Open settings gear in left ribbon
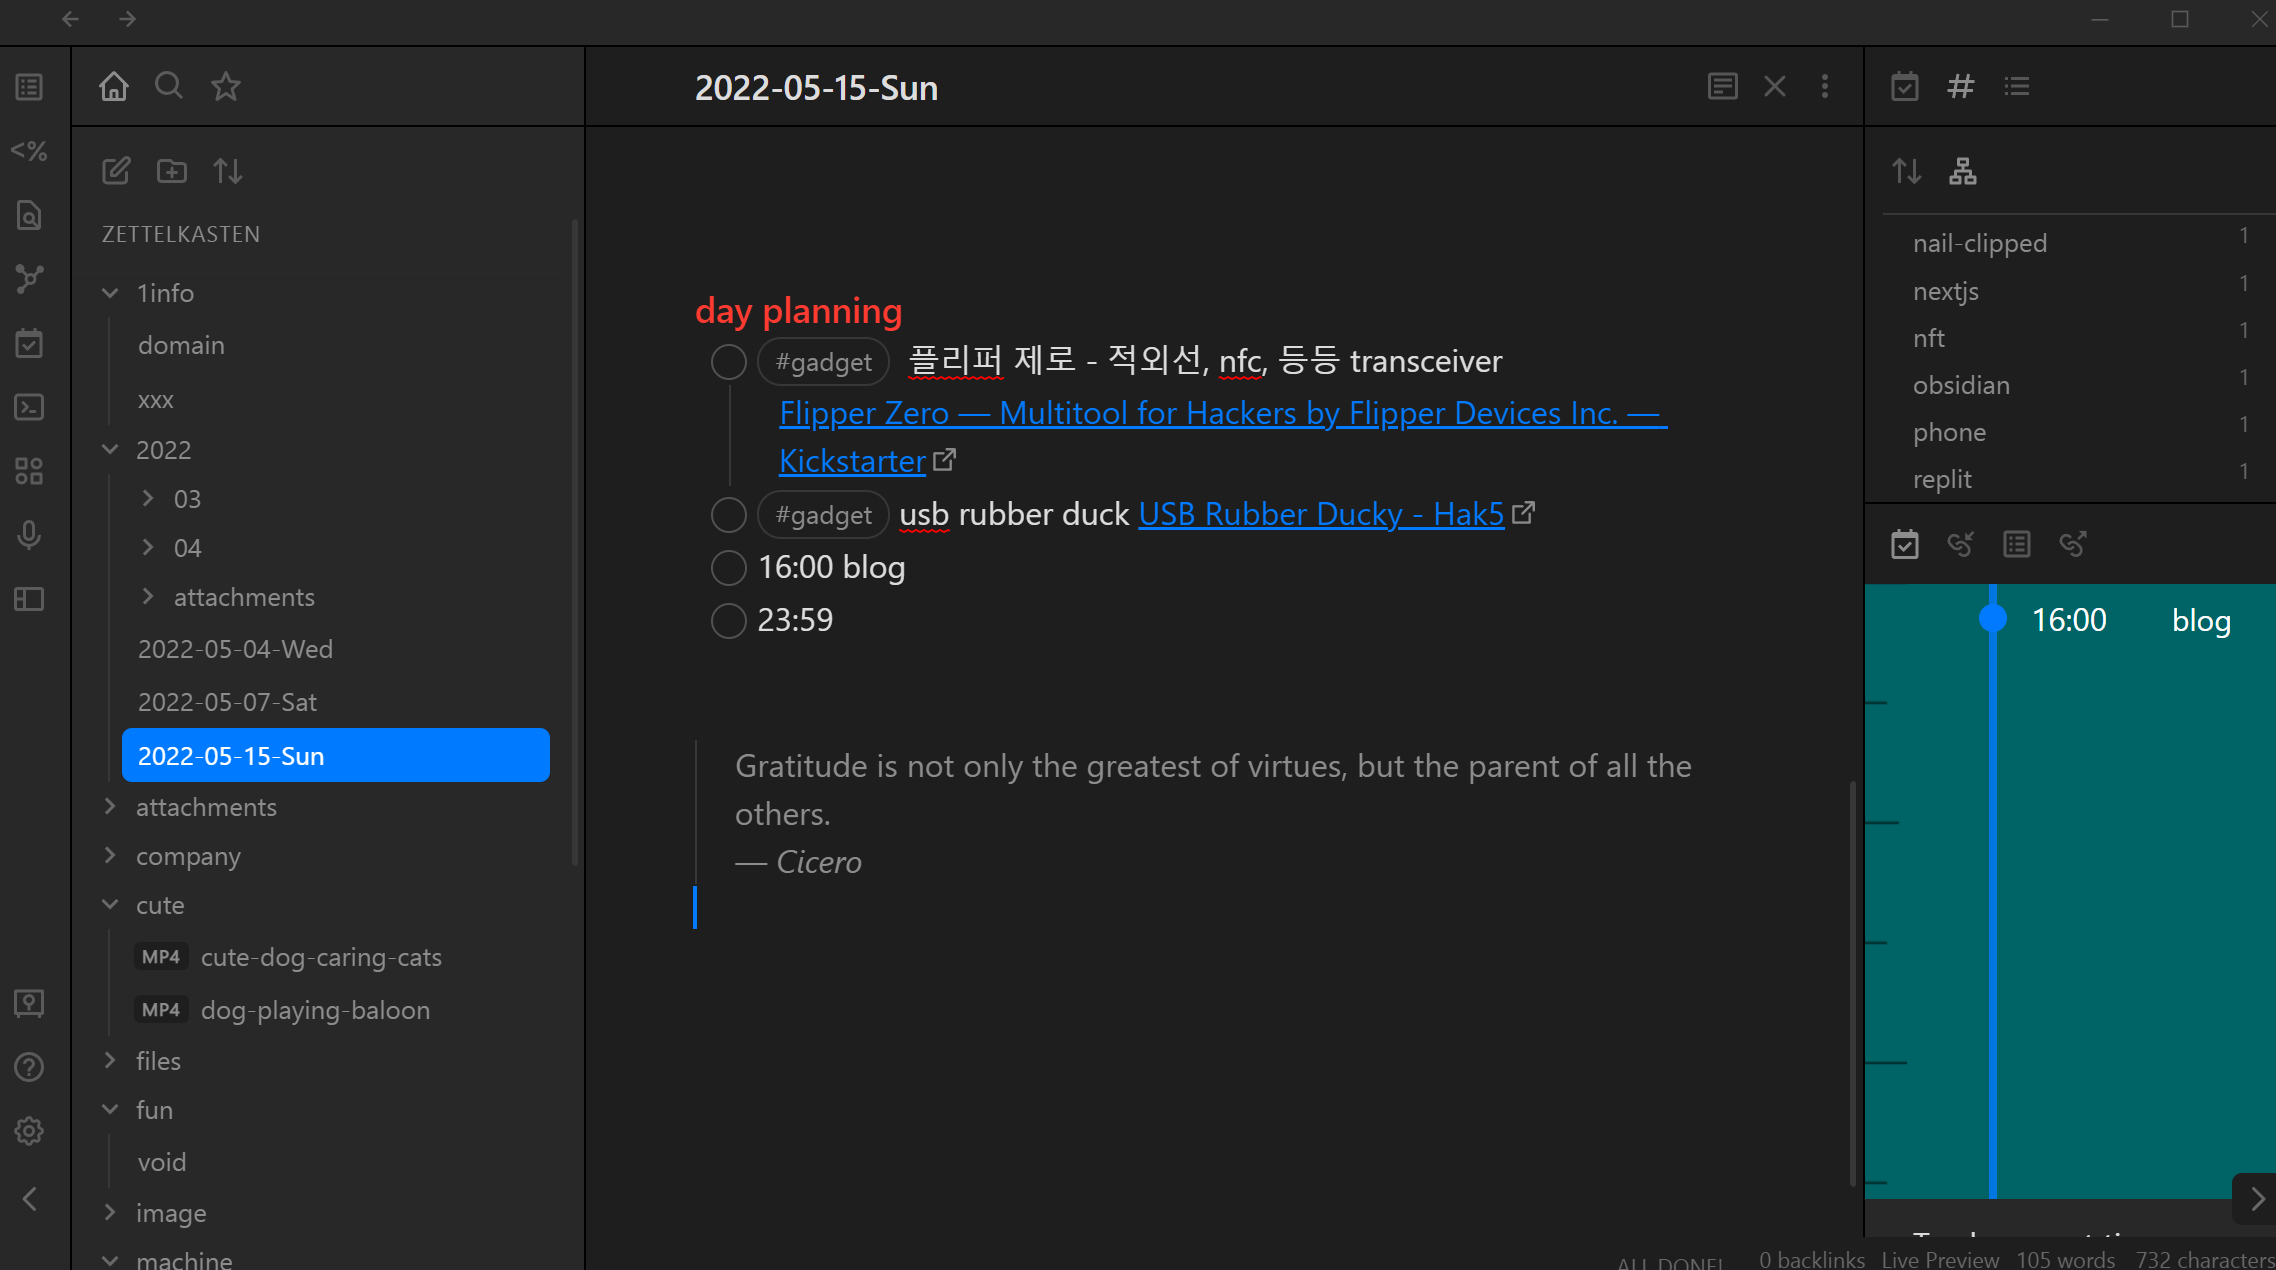This screenshot has height=1270, width=2276. point(29,1131)
